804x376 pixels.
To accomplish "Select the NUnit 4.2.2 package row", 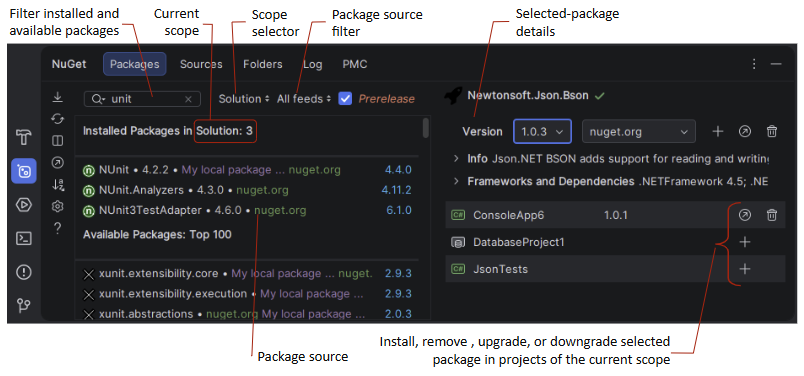I will [247, 170].
